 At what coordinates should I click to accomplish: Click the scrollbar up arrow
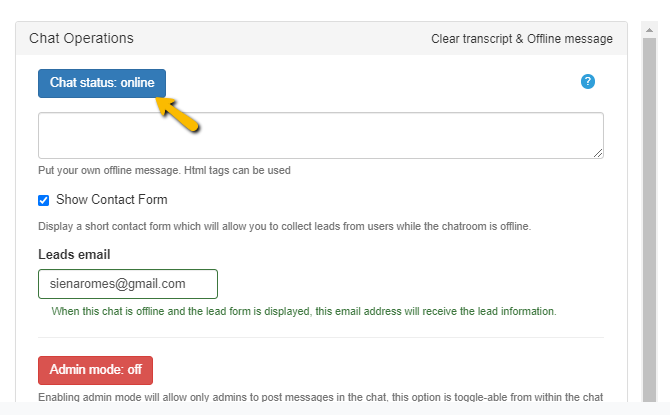pos(649,30)
